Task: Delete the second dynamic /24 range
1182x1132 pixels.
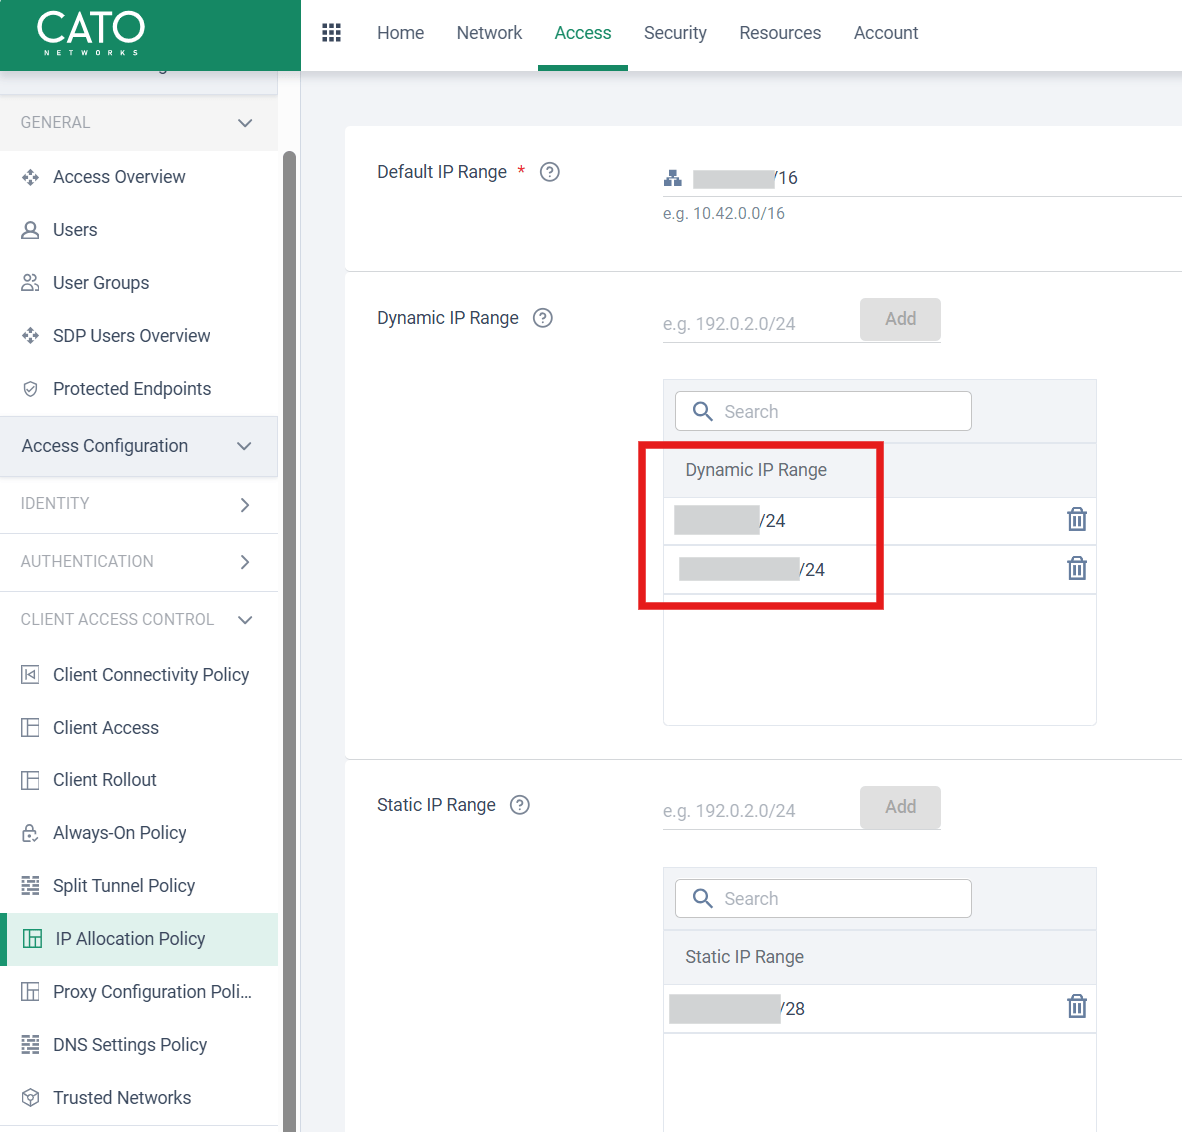Action: (1076, 569)
